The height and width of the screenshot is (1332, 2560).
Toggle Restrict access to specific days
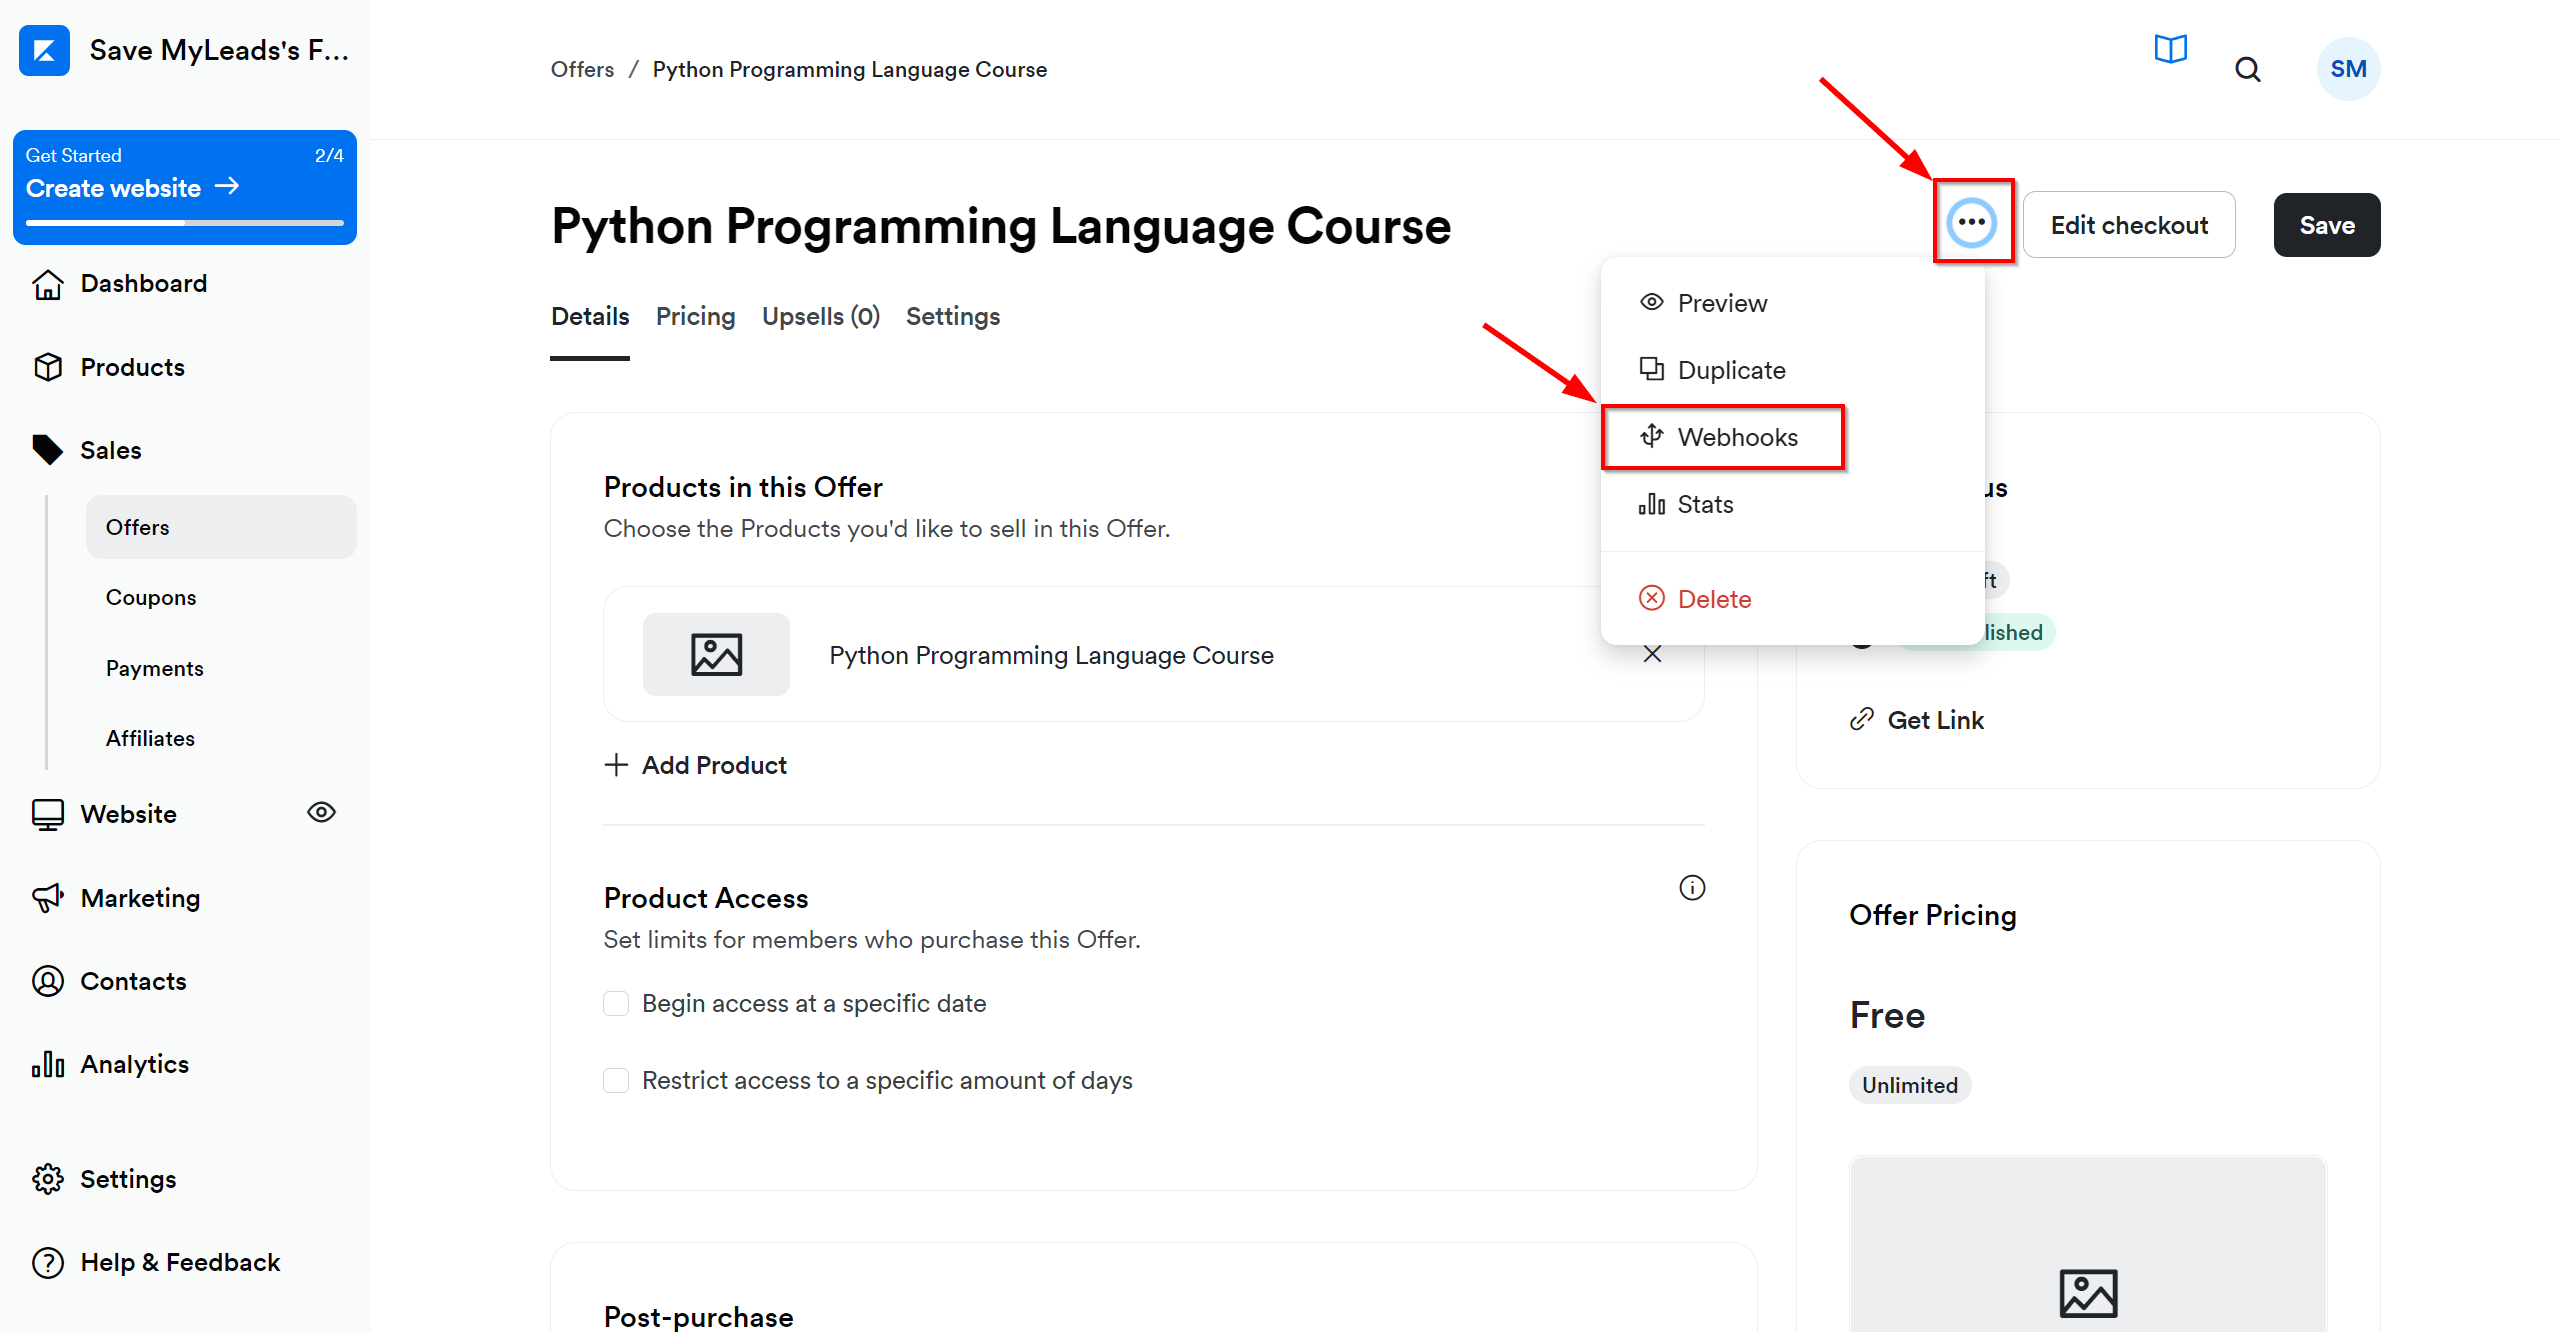click(x=615, y=1080)
